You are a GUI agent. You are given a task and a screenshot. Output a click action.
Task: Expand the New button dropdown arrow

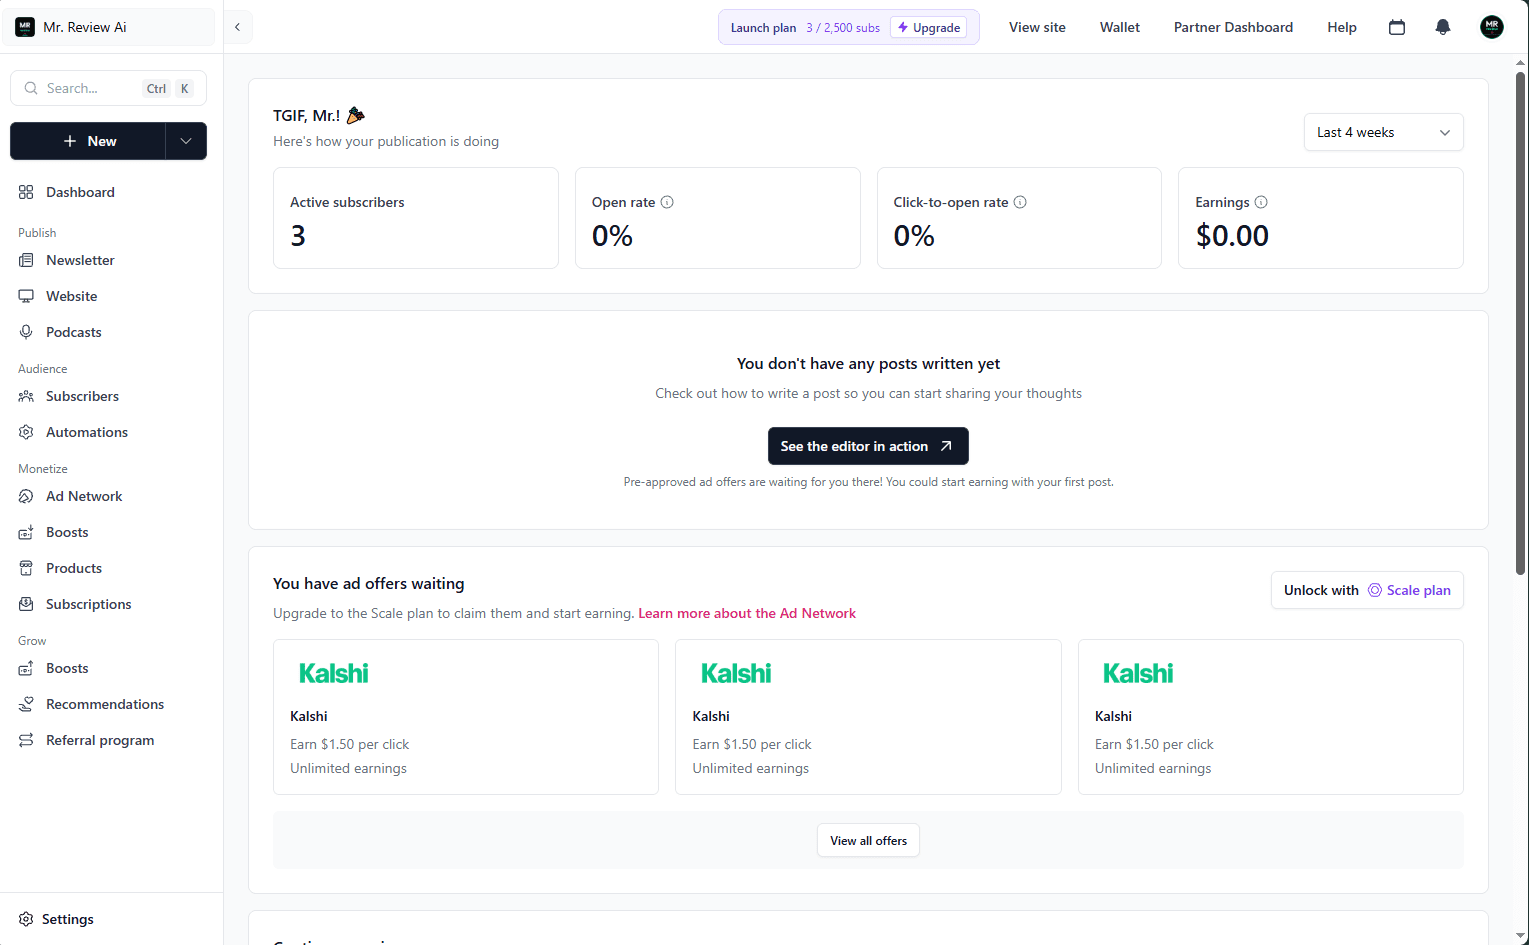tap(186, 141)
